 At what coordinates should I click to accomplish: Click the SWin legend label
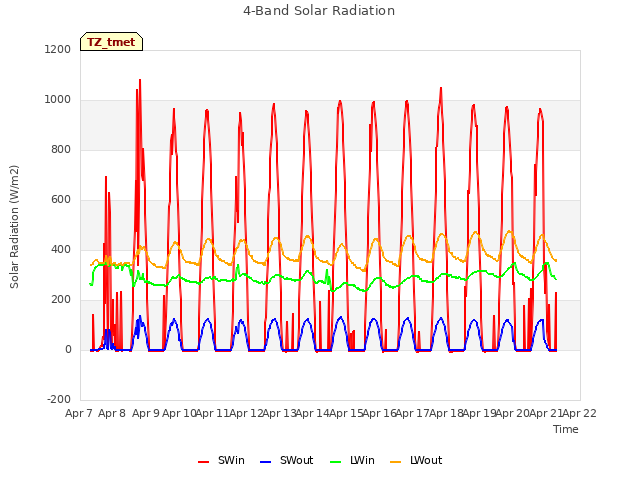[x=231, y=460]
